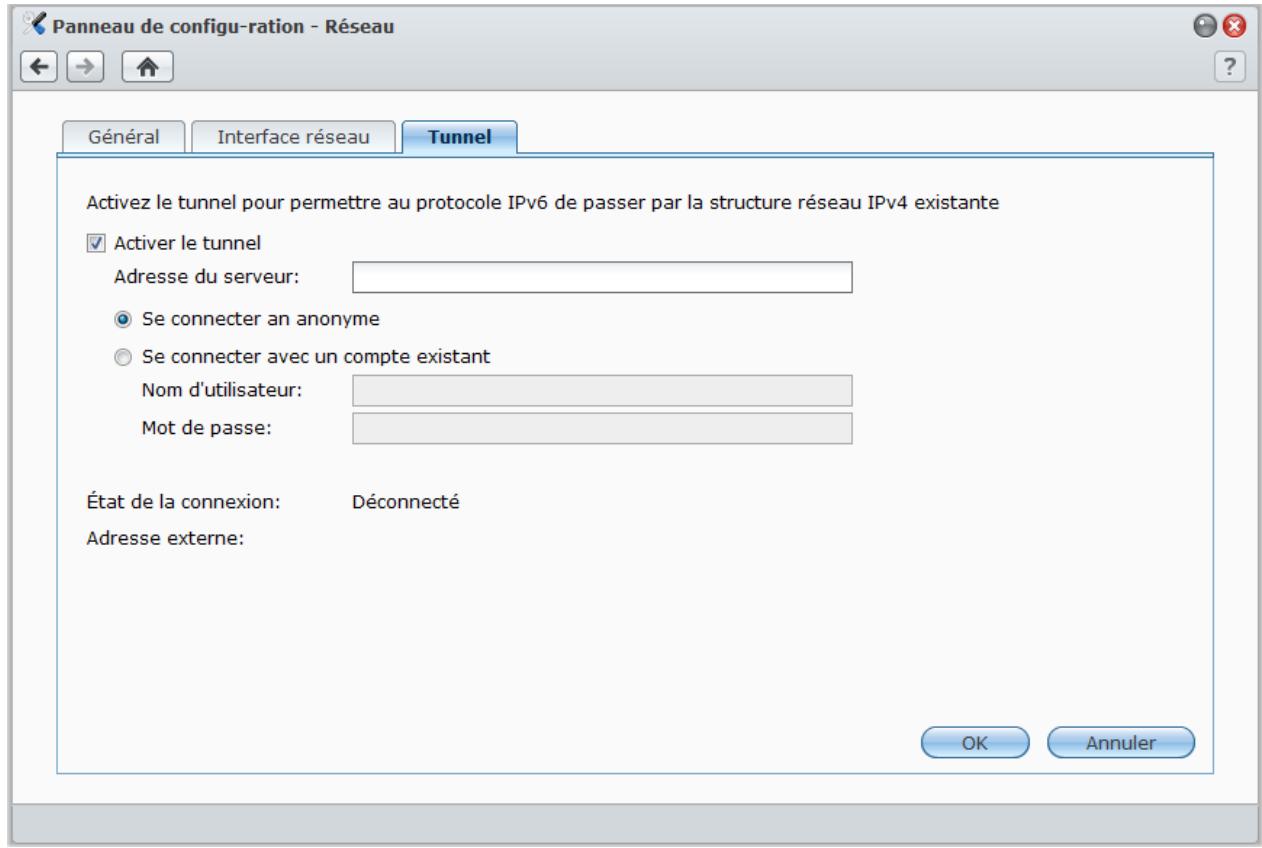The width and height of the screenshot is (1262, 848).
Task: Cancel changes with Annuler
Action: click(1121, 743)
